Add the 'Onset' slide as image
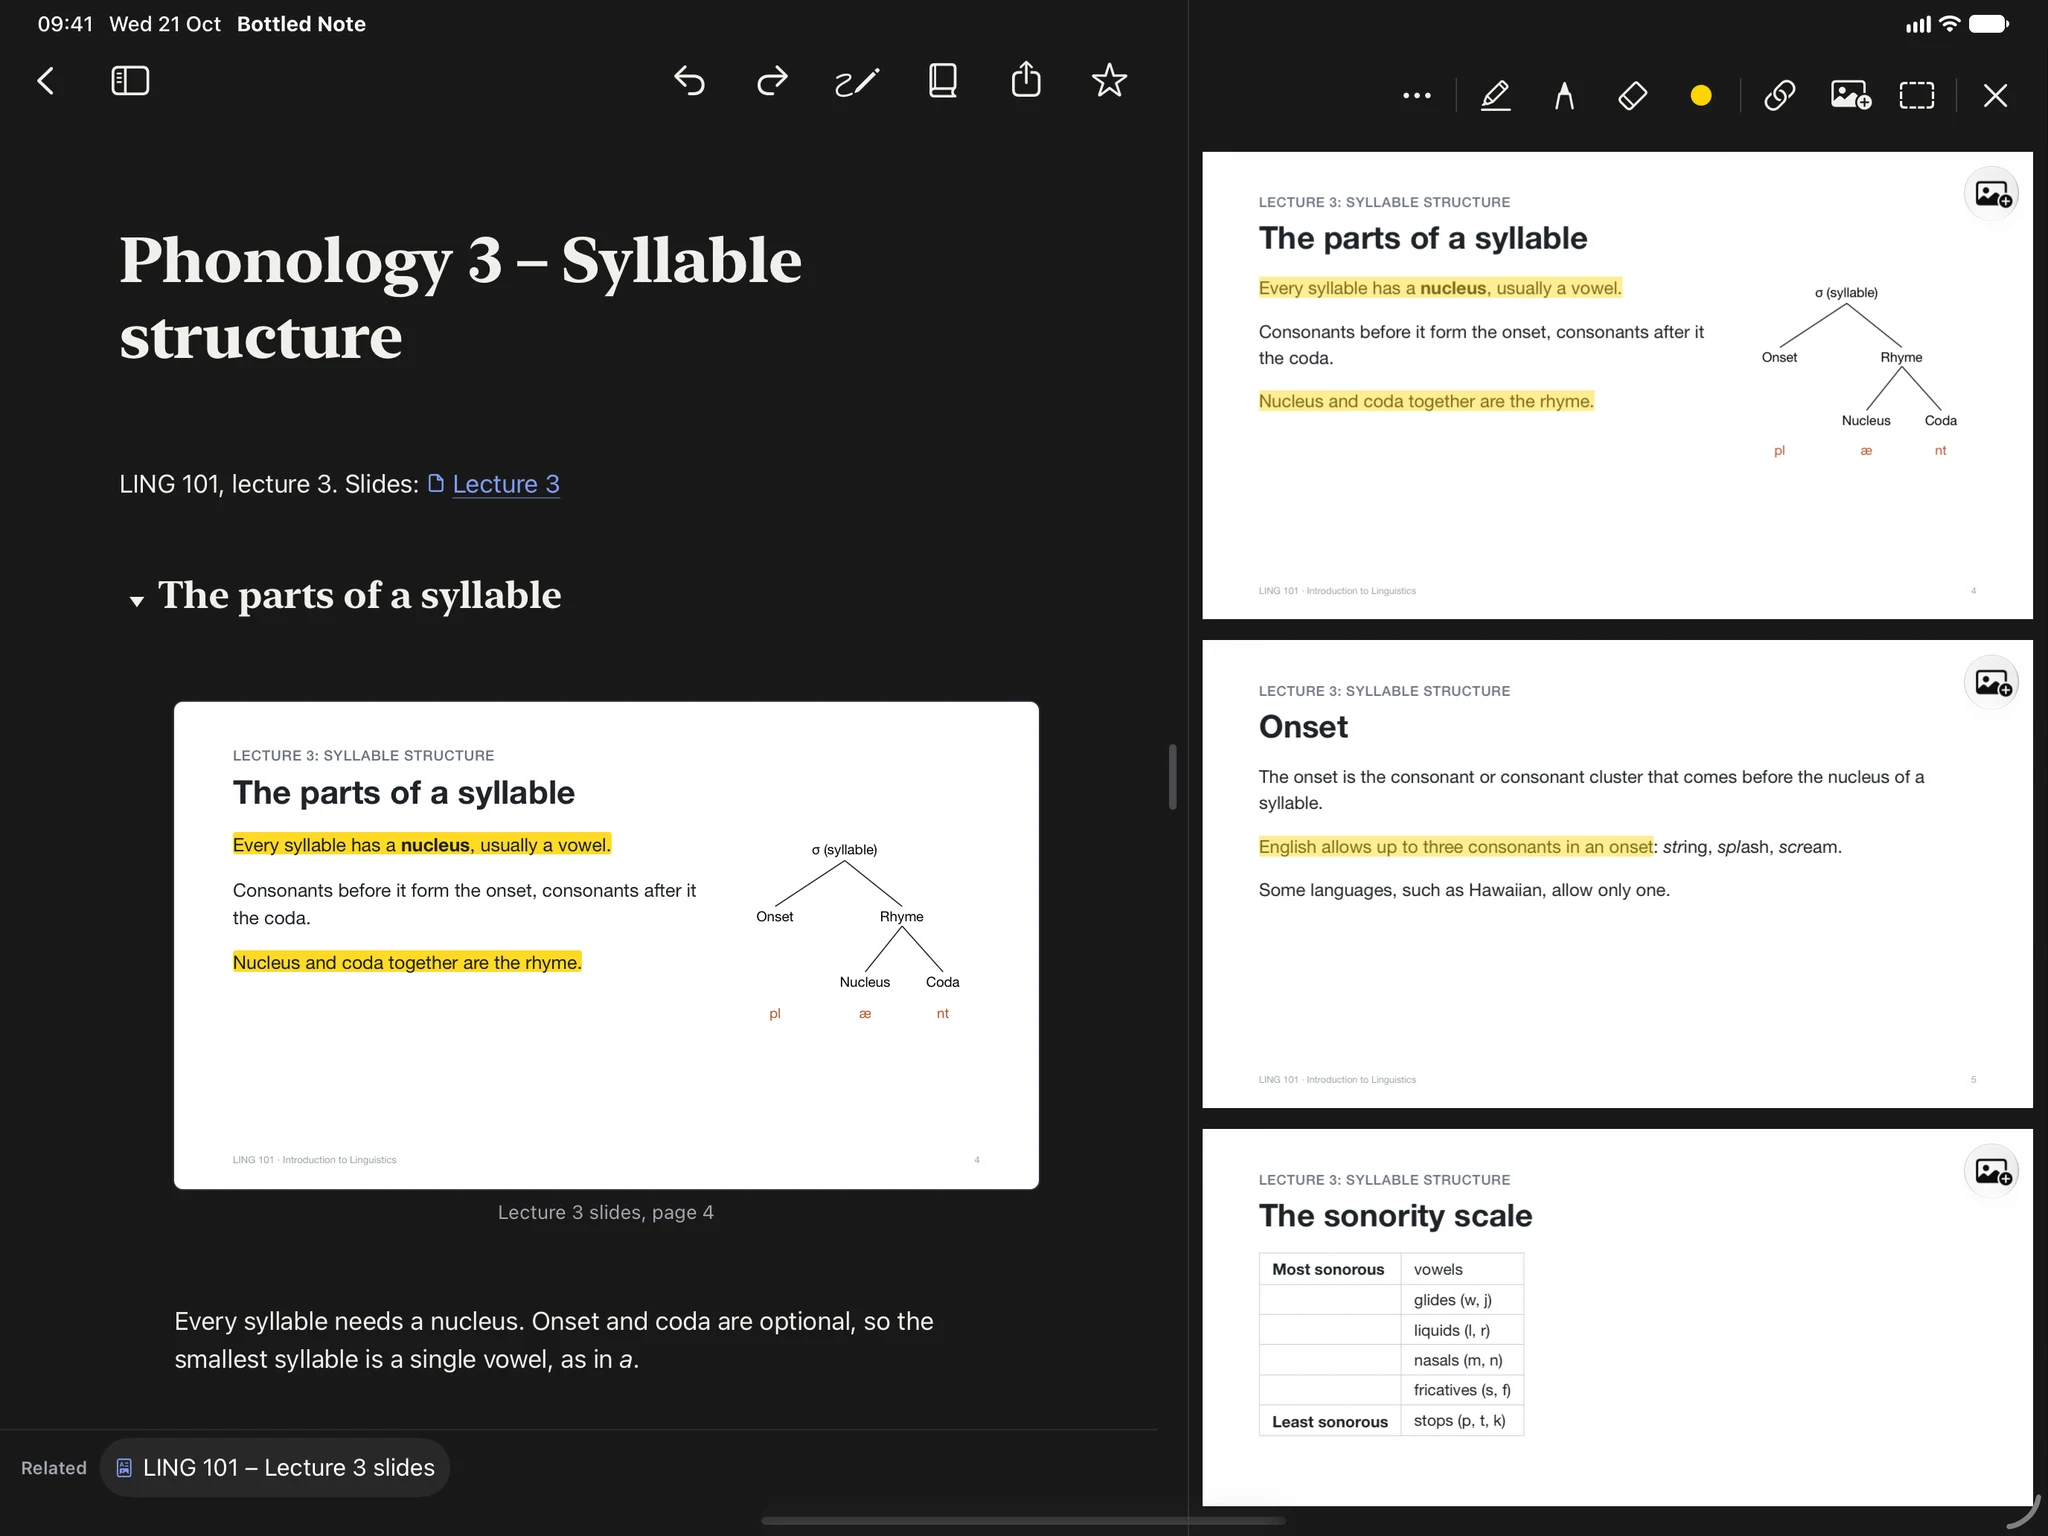Image resolution: width=2048 pixels, height=1536 pixels. pyautogui.click(x=1992, y=683)
